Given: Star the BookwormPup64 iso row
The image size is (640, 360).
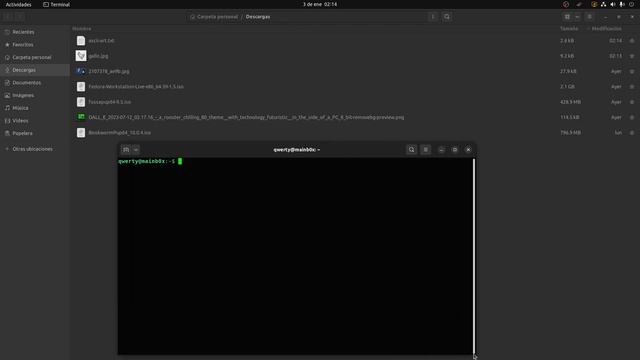Looking at the screenshot, I should coord(632,133).
